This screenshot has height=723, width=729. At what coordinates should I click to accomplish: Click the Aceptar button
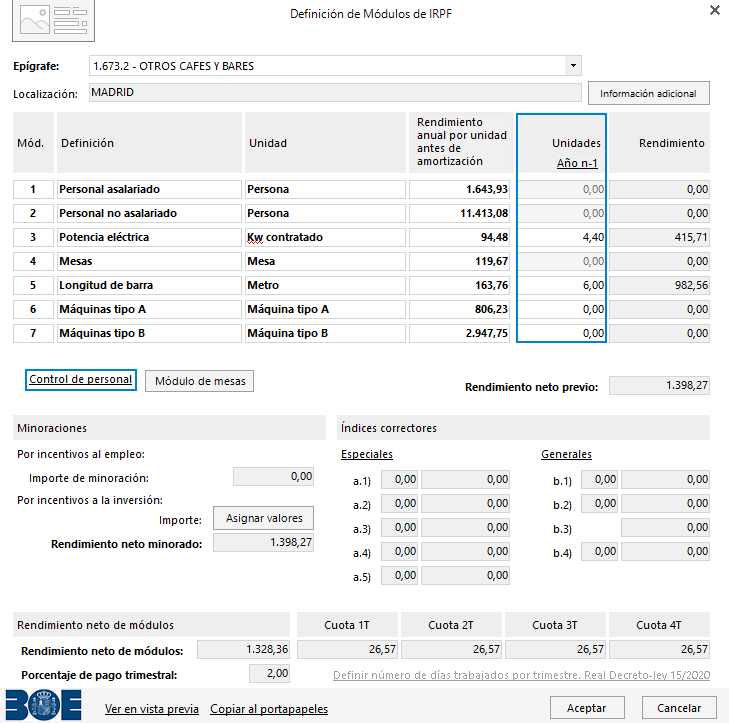point(587,708)
